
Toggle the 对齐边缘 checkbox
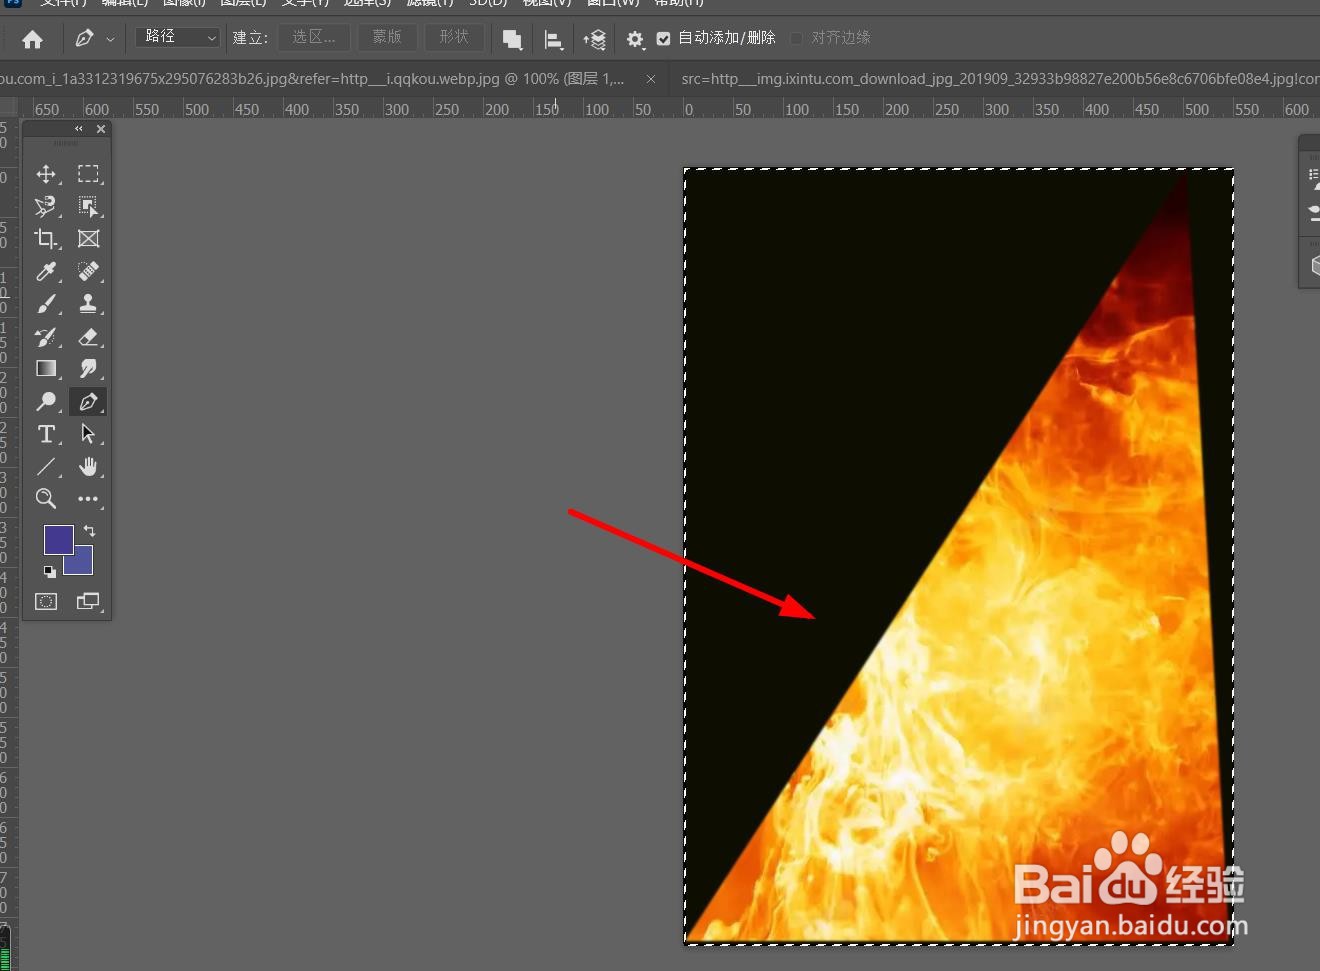coord(796,38)
